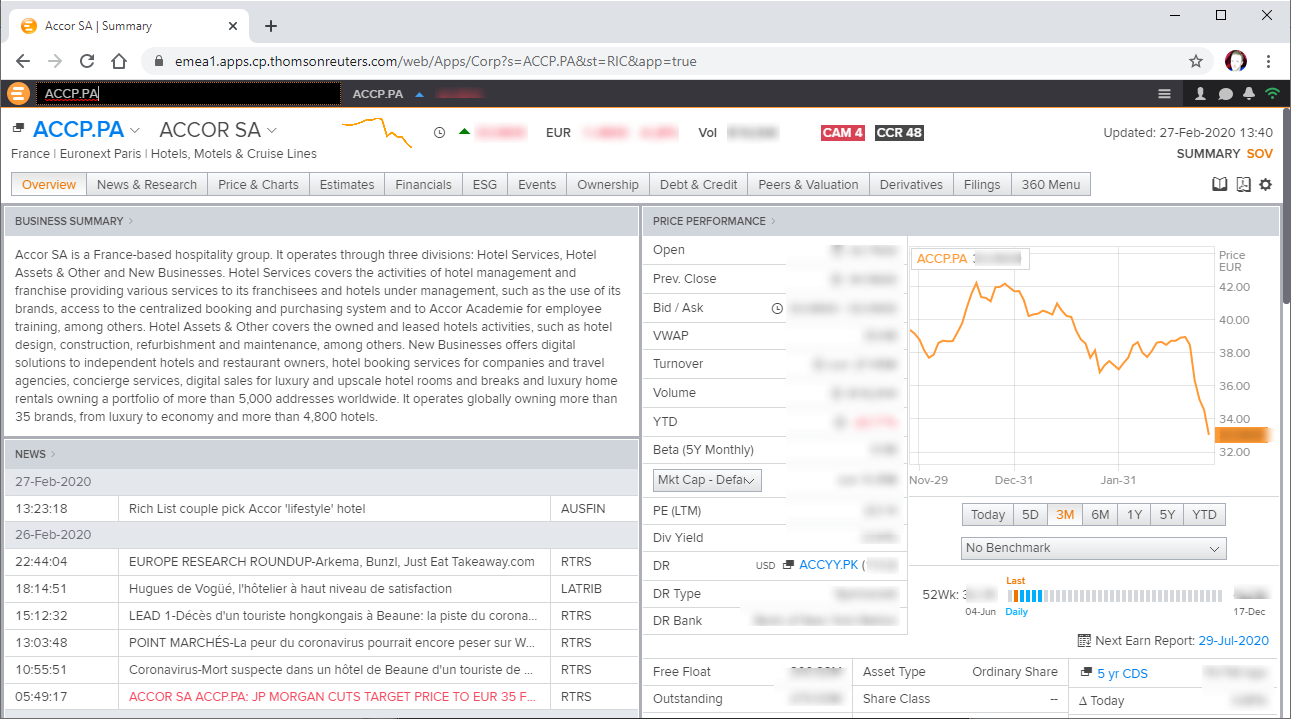Select the 5Y chart range
Screen dimensions: 1291x719
tap(1167, 514)
